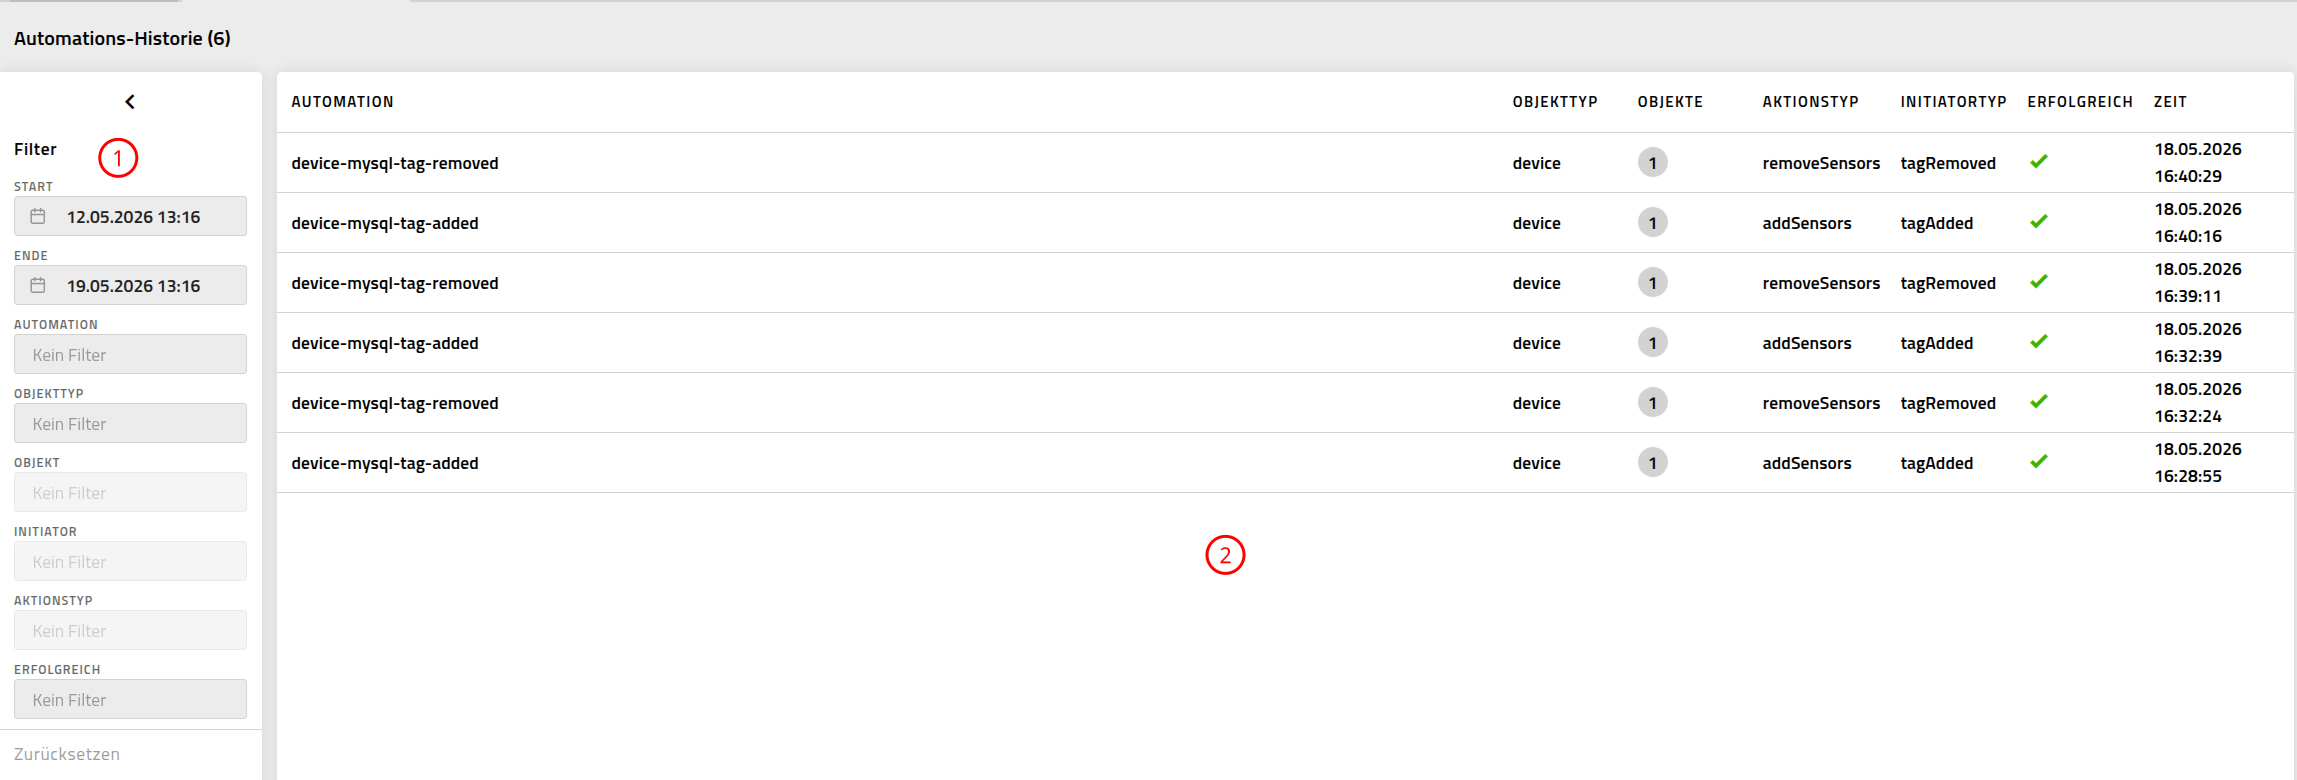This screenshot has width=2297, height=780.
Task: Set the ENDE date field 19.05.2026 13:16
Action: pos(130,285)
